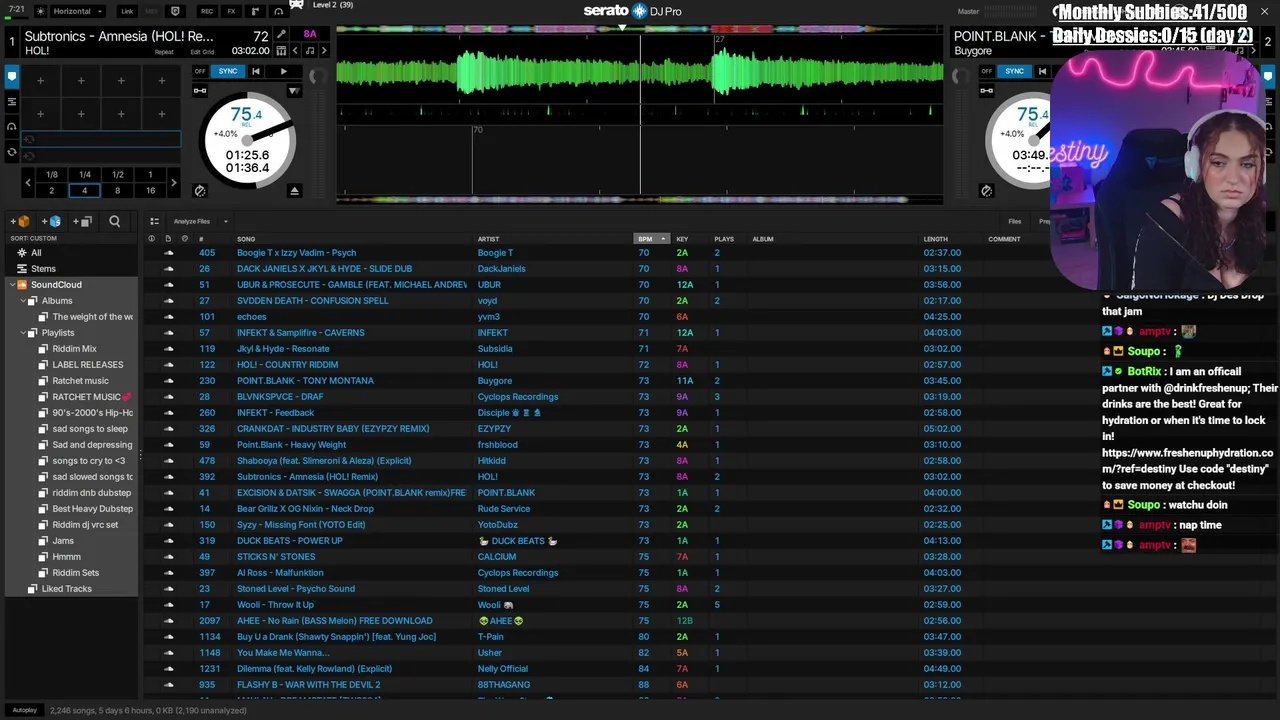Toggle slip mode icon on deck 1

coord(294,91)
